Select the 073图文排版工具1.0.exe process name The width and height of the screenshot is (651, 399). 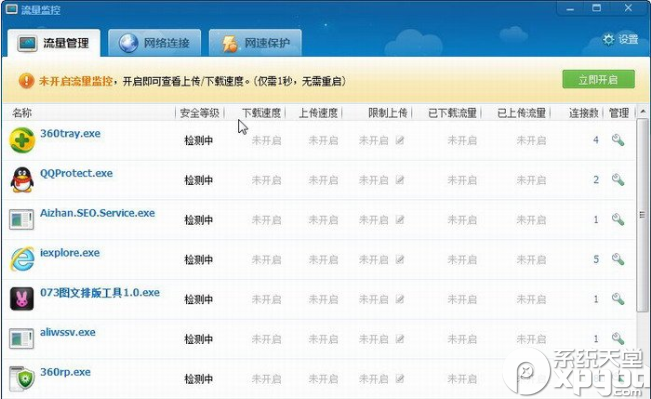[x=100, y=292]
